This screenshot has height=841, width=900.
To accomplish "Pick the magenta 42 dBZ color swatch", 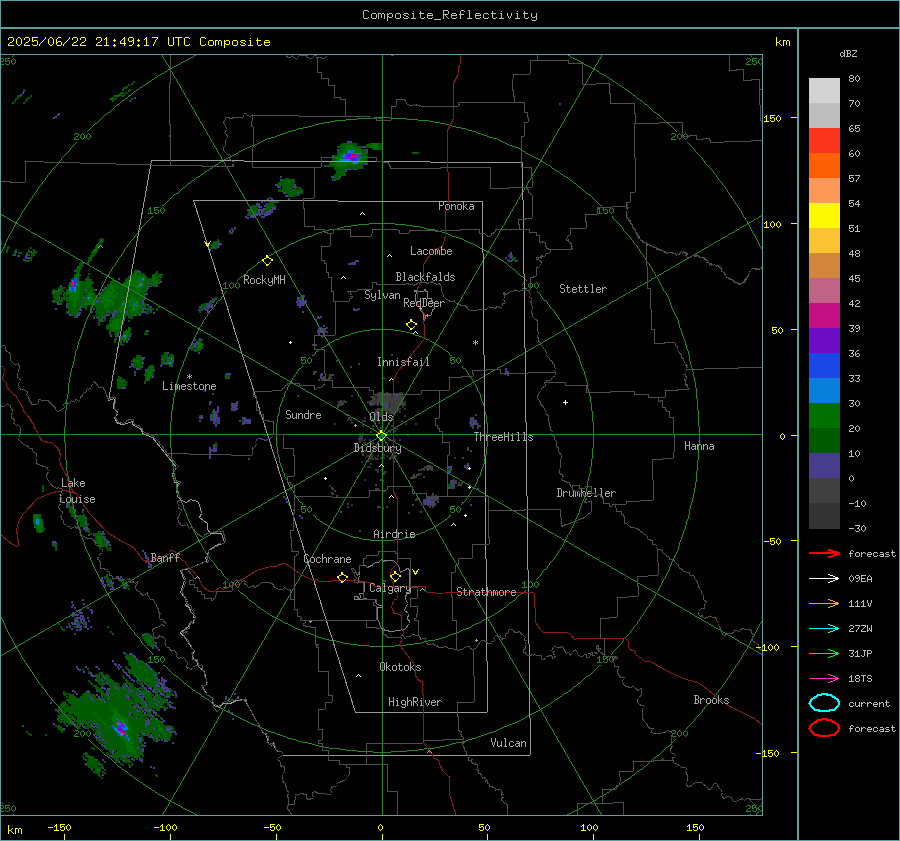I will 824,315.
